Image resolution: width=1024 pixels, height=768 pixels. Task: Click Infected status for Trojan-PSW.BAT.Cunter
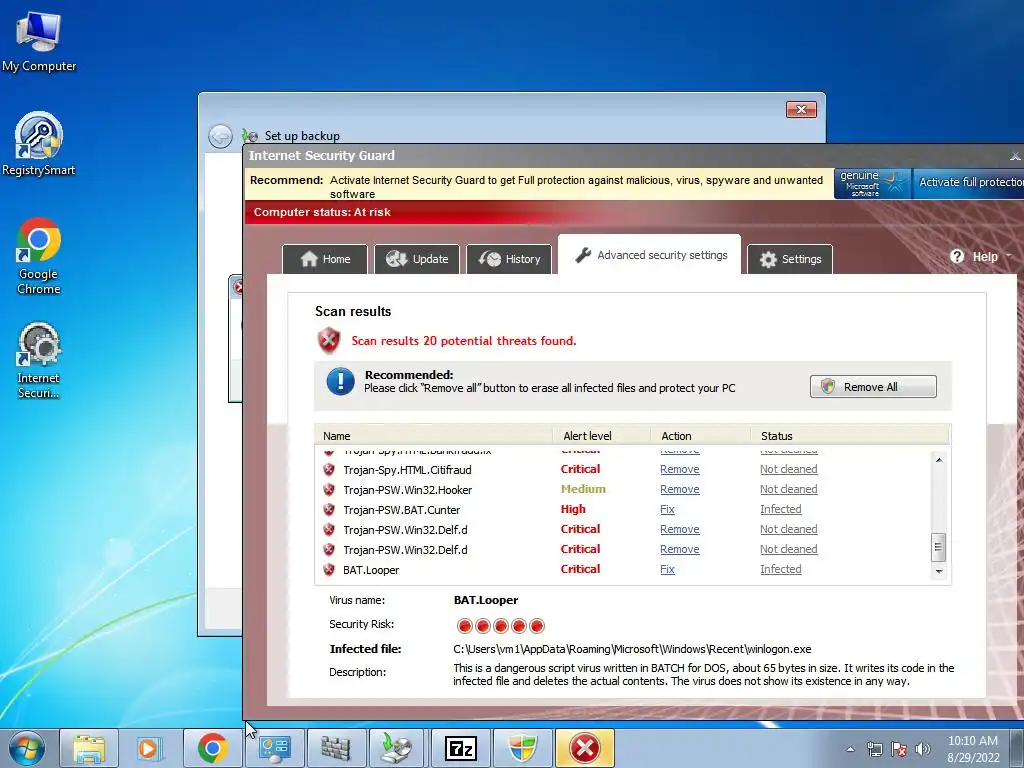coord(780,509)
